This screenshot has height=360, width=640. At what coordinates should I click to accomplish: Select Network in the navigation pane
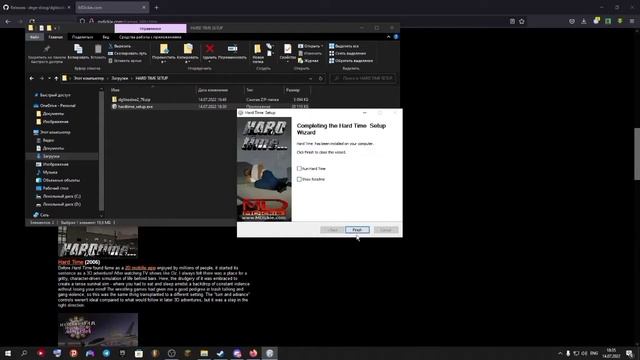pos(44,215)
